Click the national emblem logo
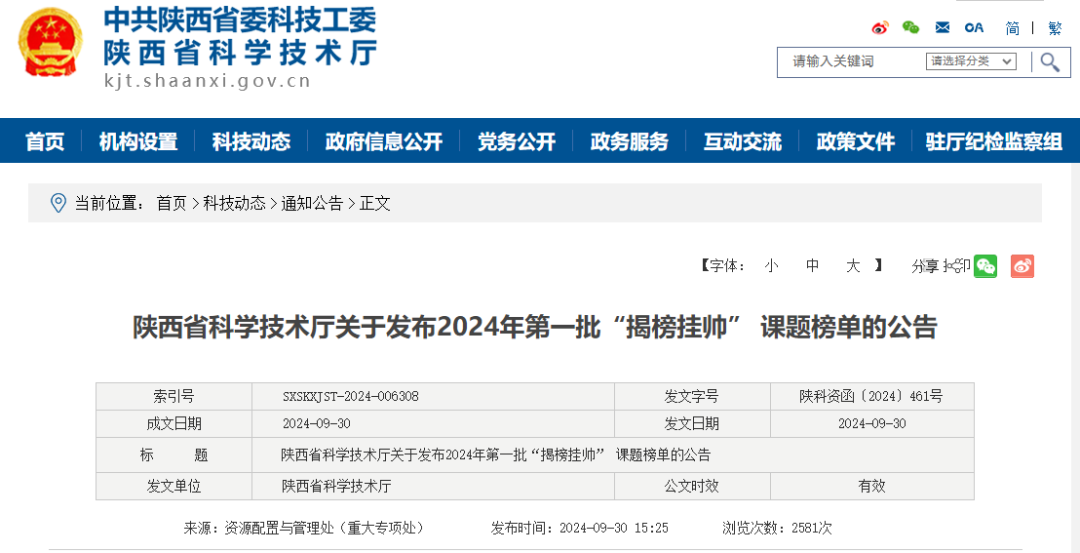The image size is (1080, 553). [50, 43]
